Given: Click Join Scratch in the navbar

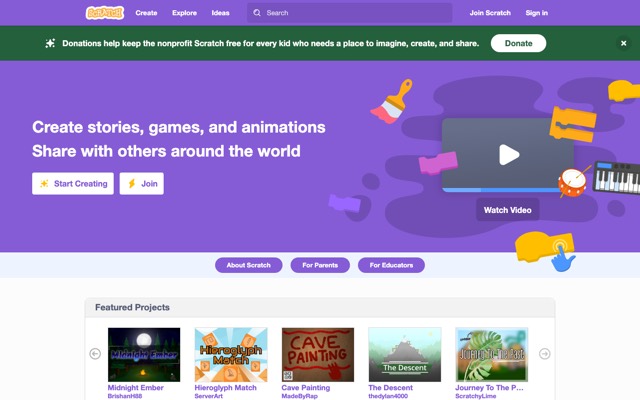Looking at the screenshot, I should (490, 13).
